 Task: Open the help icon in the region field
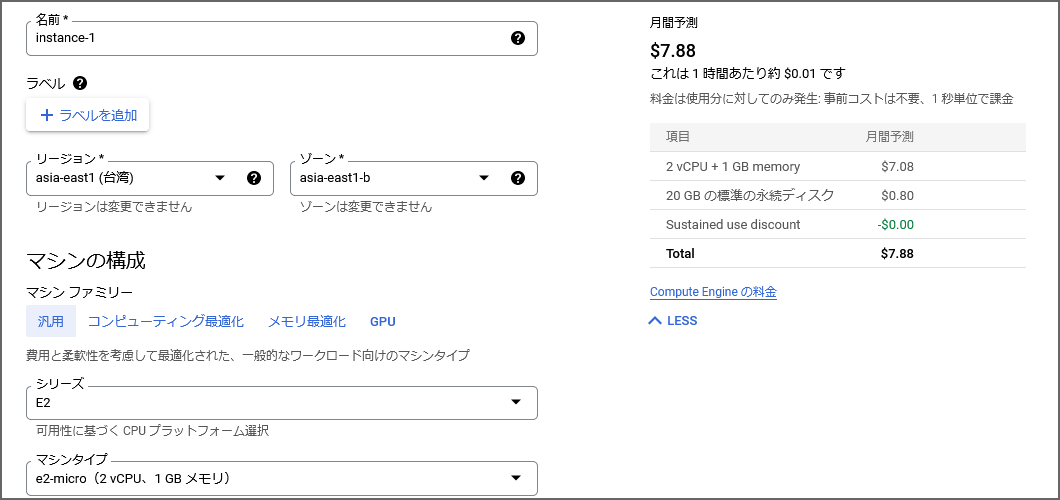253,178
